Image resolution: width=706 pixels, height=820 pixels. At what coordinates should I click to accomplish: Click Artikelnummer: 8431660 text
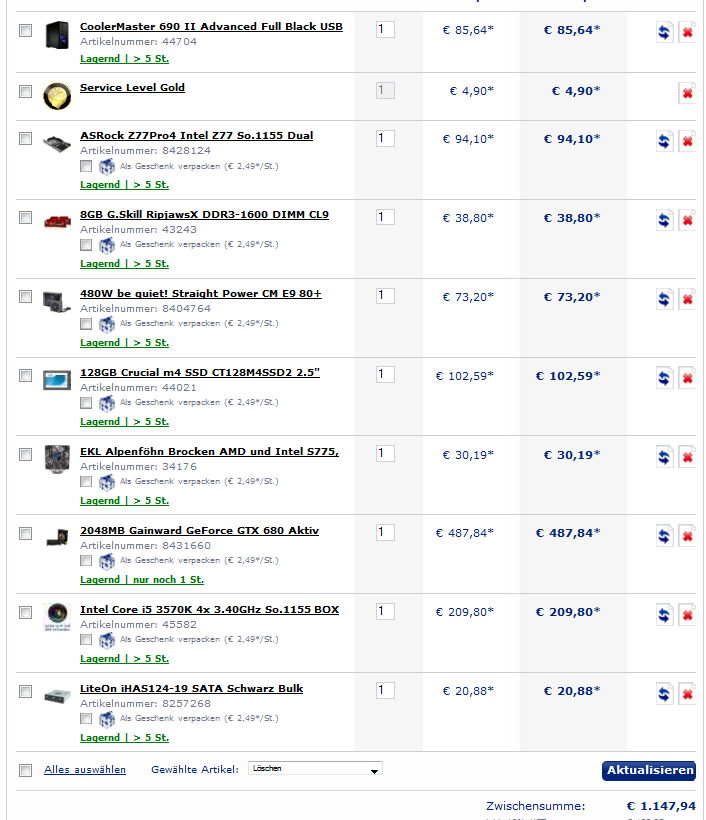point(145,546)
